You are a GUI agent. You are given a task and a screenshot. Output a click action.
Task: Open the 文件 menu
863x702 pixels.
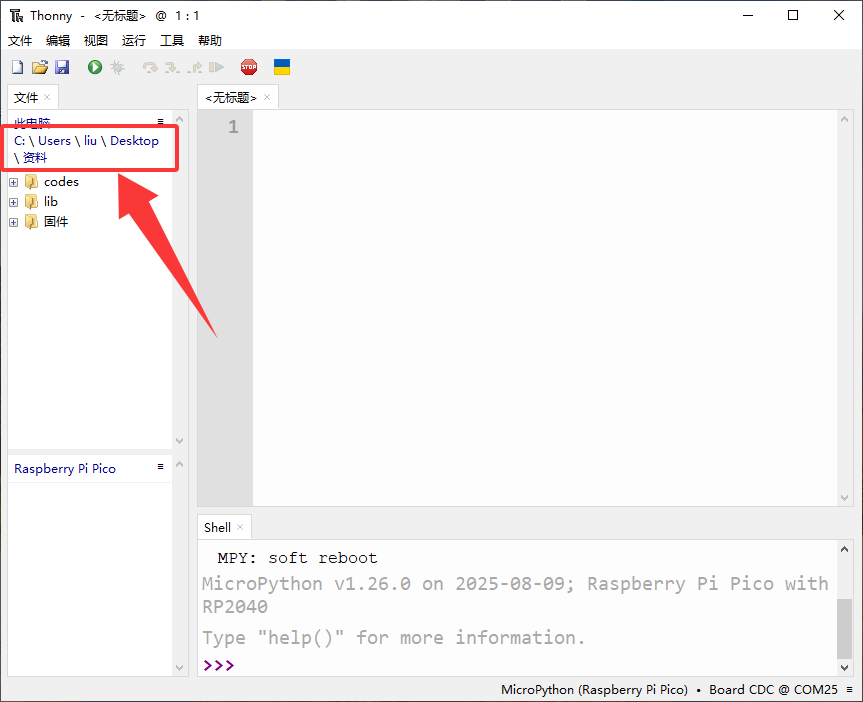pyautogui.click(x=20, y=41)
